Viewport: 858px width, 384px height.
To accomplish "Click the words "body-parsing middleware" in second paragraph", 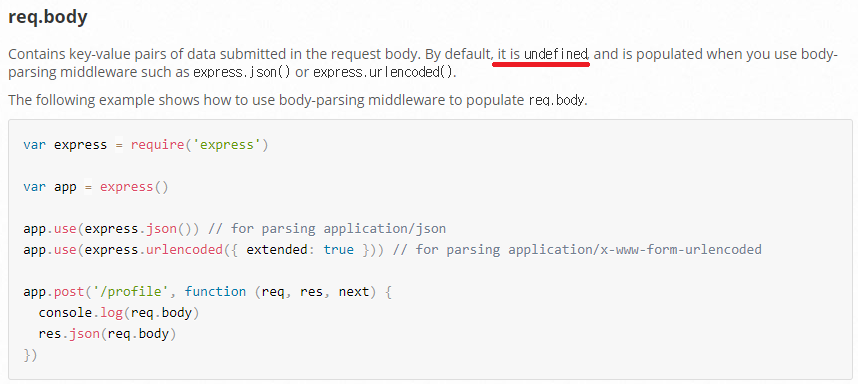I will 360,101.
